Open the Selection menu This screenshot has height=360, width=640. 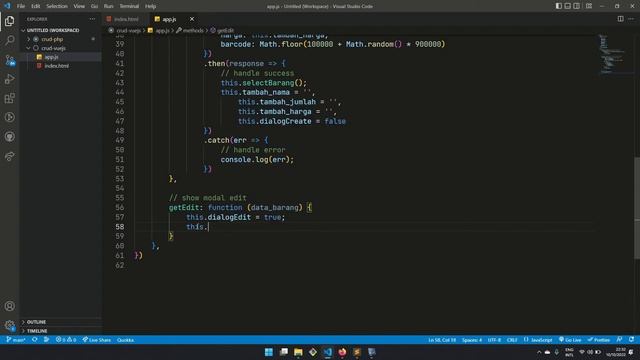(x=57, y=6)
